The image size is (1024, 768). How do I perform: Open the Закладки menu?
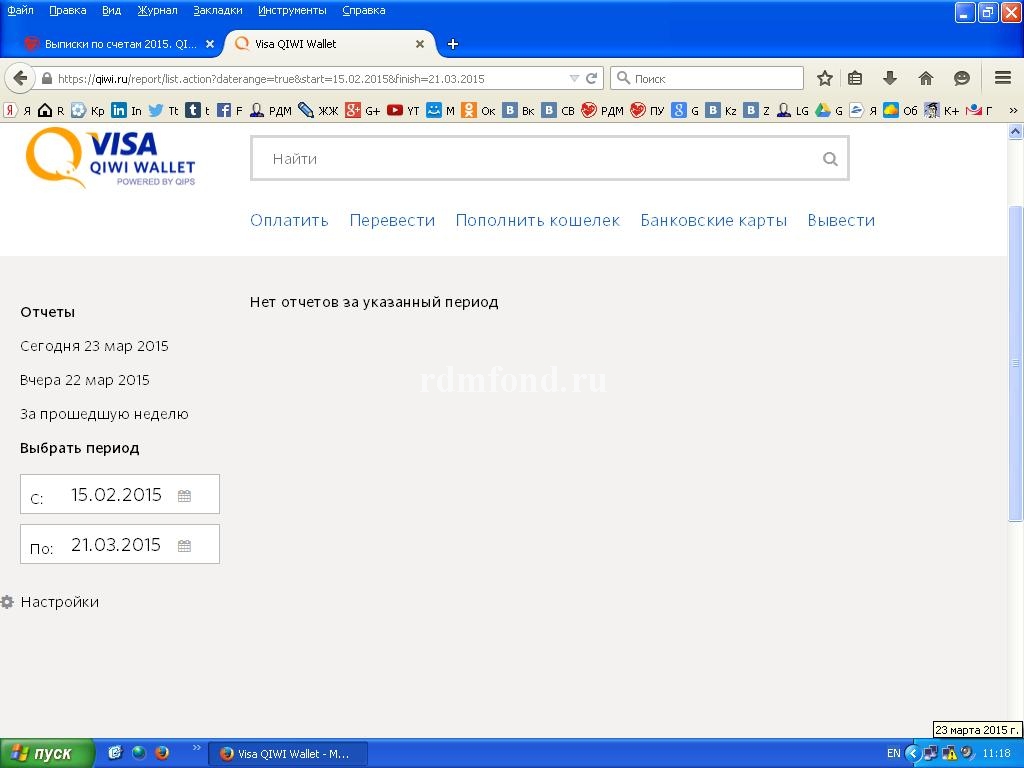click(217, 10)
